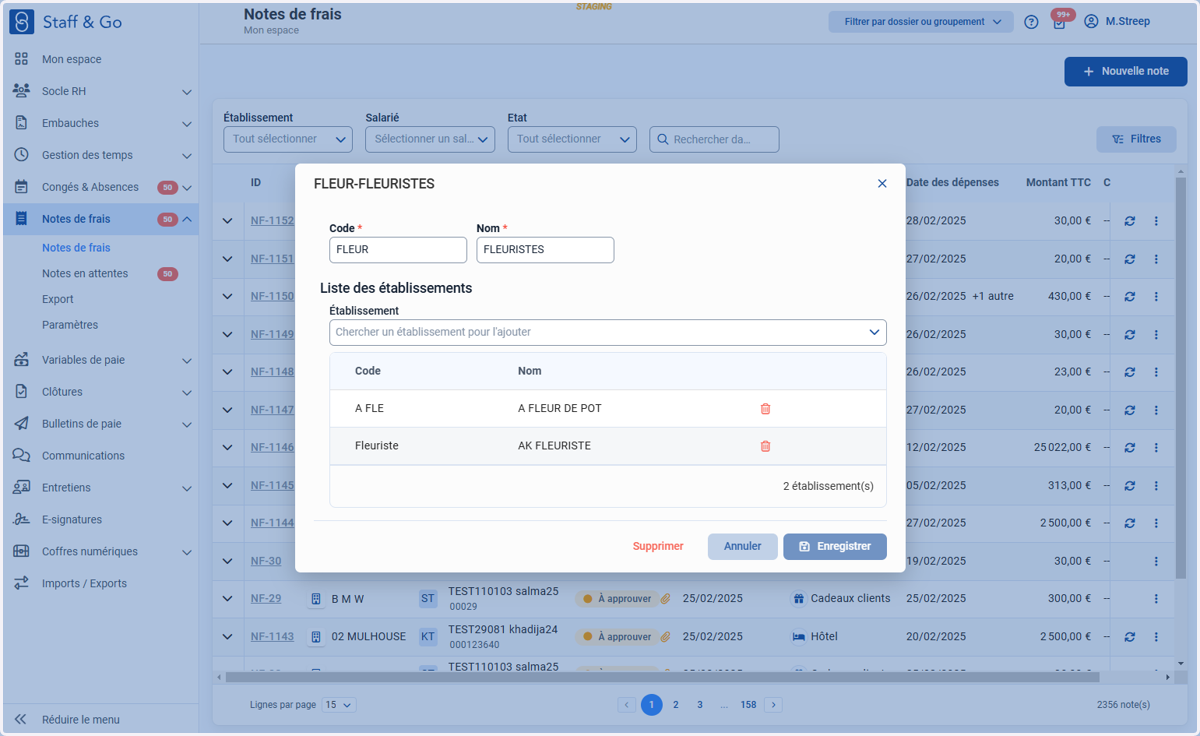Click the Imports / Exports arrows icon
This screenshot has height=736, width=1200.
[21, 583]
